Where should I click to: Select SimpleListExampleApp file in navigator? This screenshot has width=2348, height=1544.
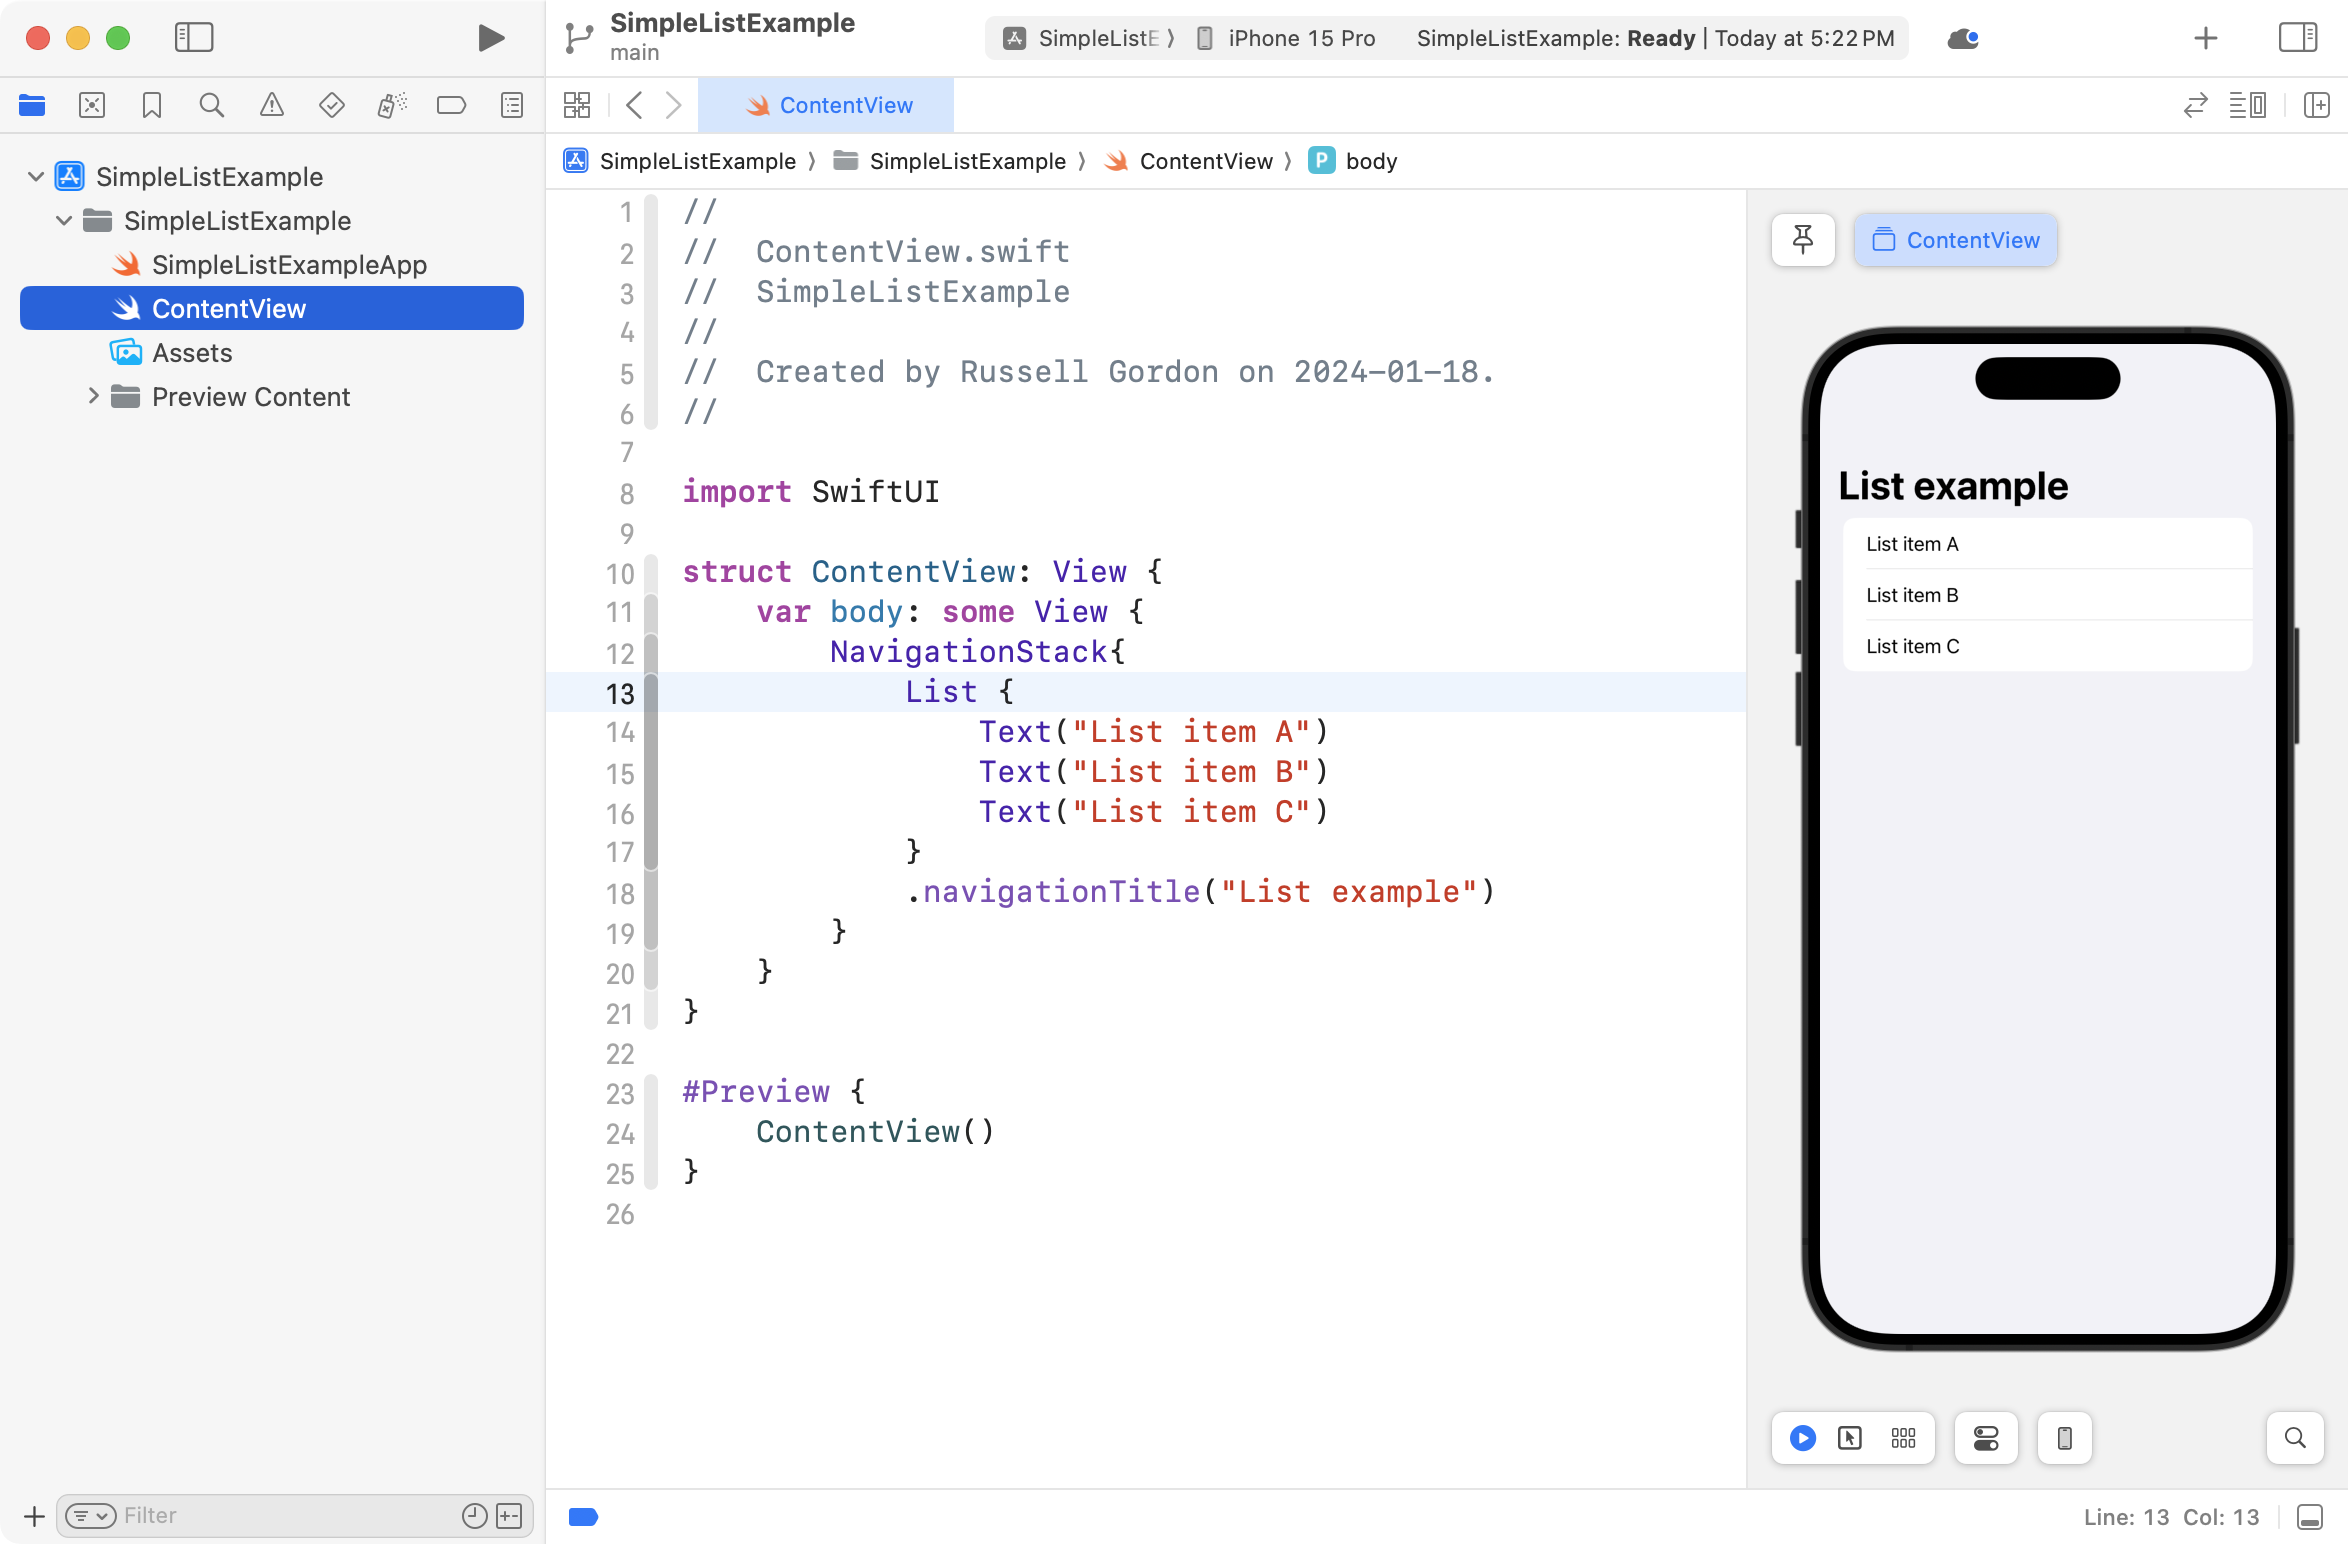[x=288, y=265]
